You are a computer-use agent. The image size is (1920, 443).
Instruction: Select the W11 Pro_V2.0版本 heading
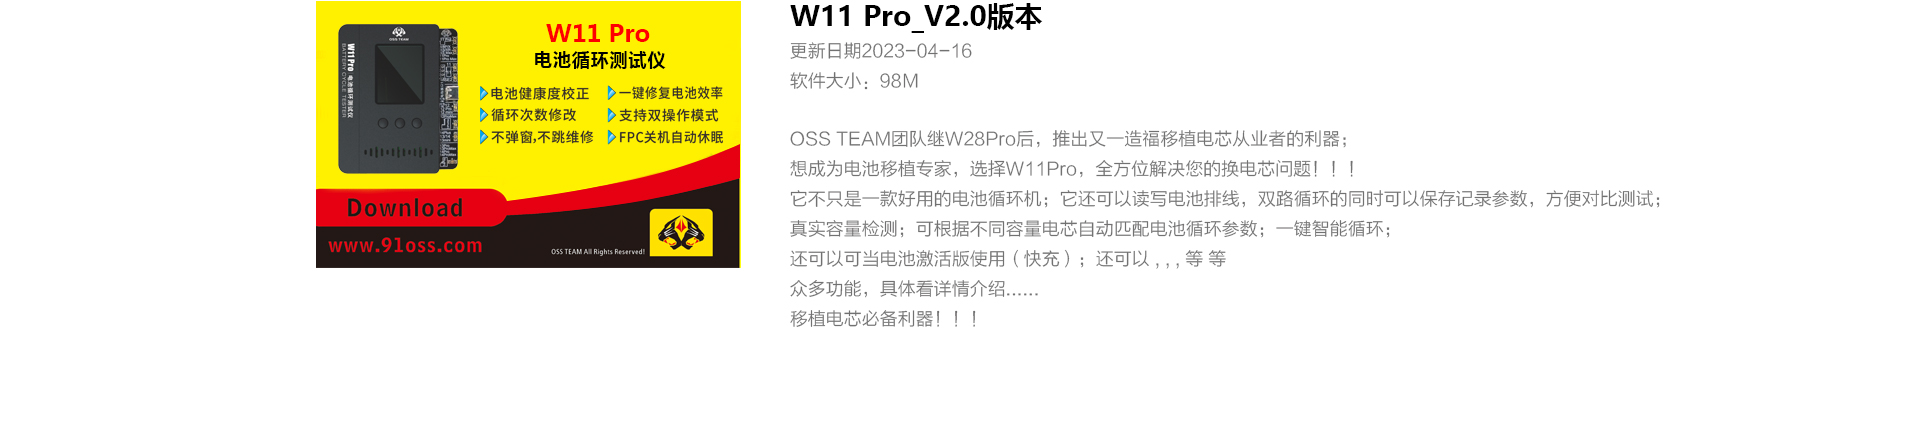tap(916, 17)
